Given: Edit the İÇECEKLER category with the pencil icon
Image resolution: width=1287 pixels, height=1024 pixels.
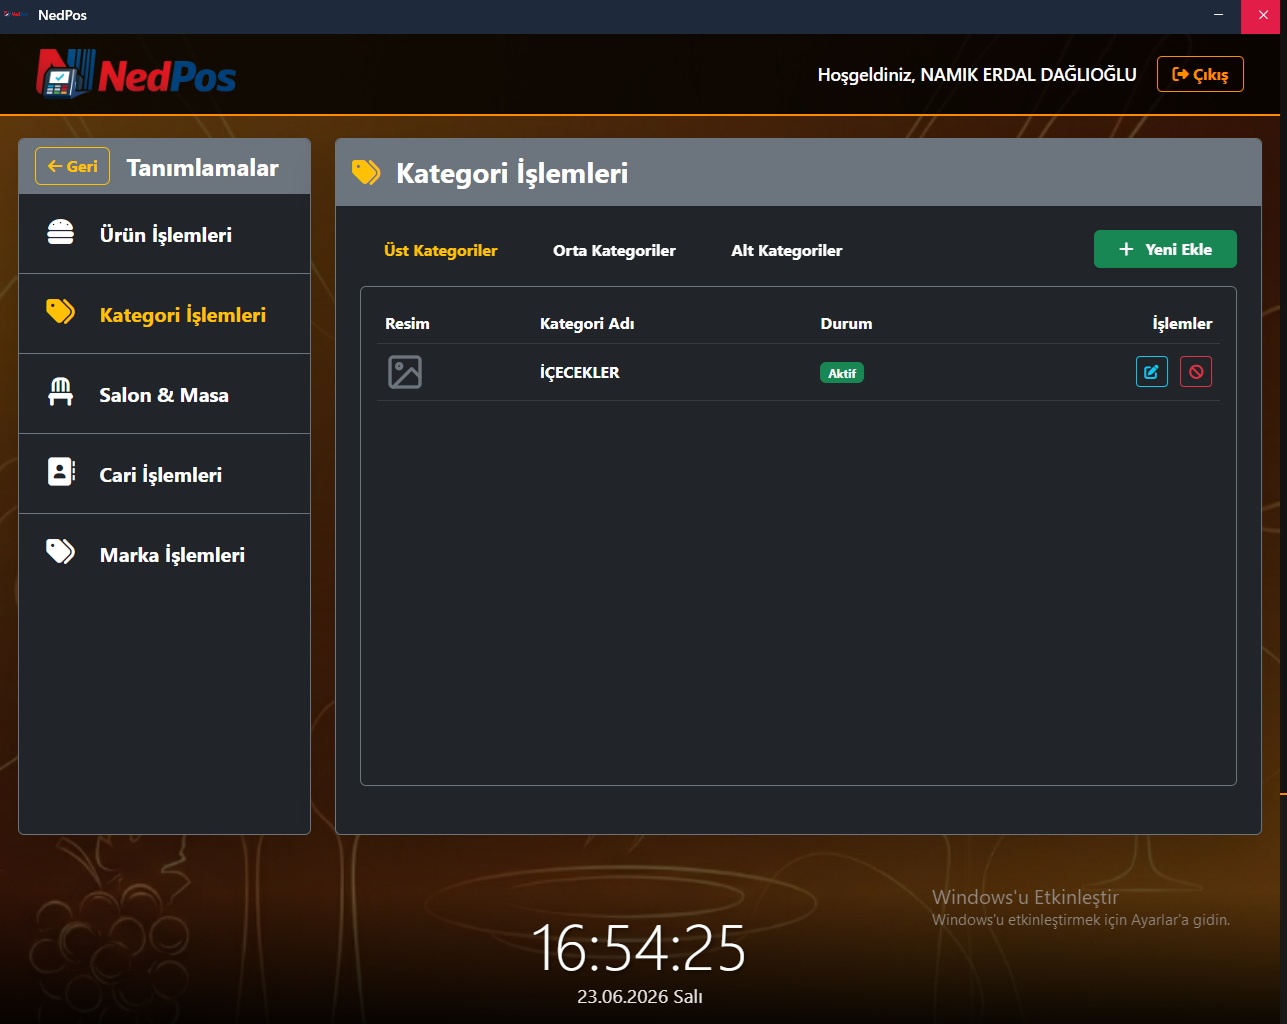Looking at the screenshot, I should [1152, 372].
